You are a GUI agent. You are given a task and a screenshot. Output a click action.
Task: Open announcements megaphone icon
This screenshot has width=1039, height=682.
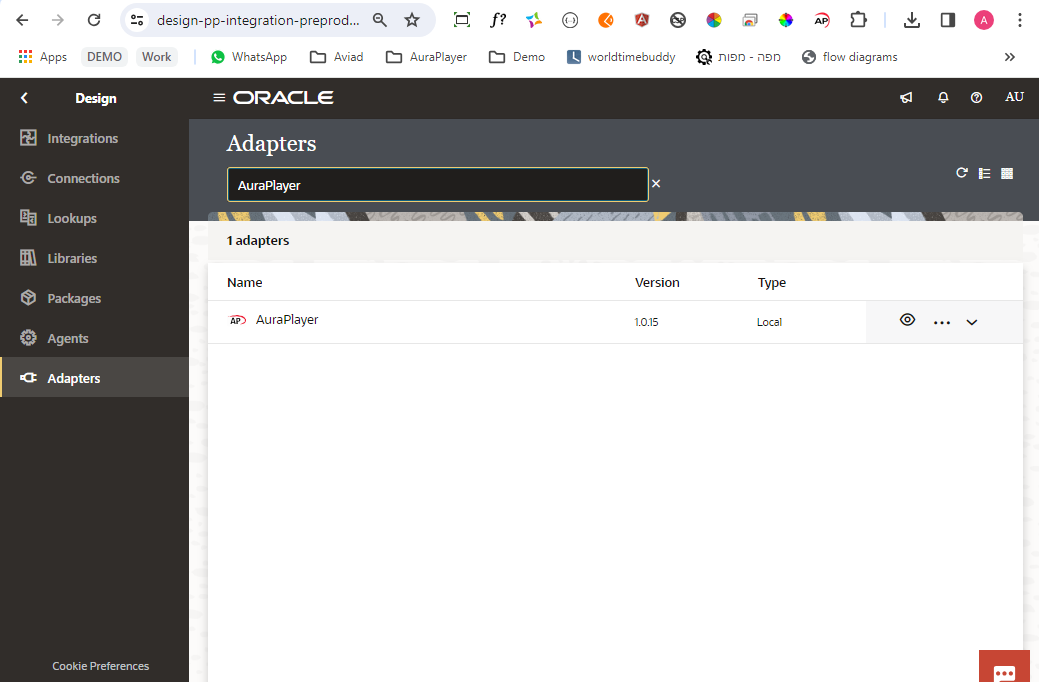(906, 97)
